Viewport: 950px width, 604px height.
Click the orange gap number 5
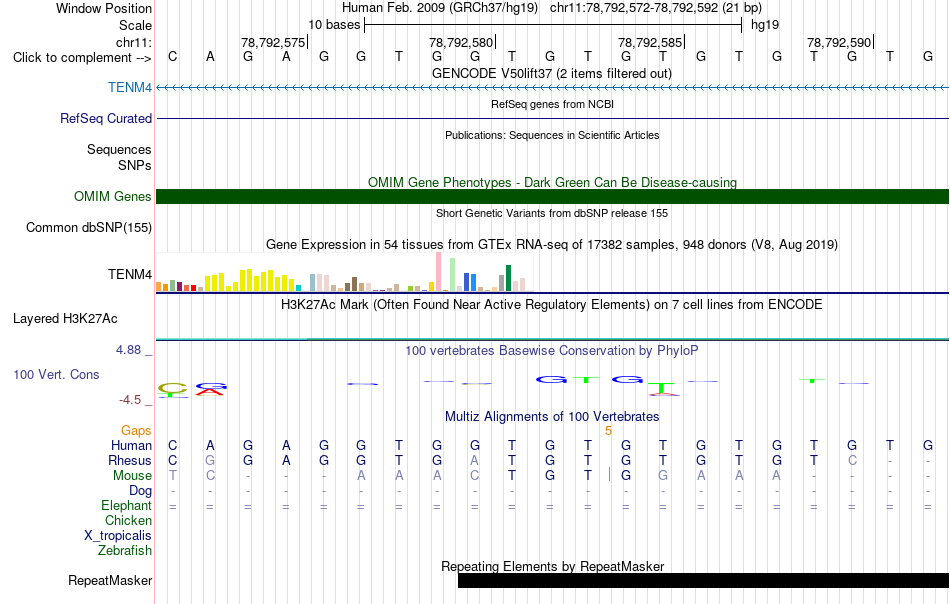(608, 430)
